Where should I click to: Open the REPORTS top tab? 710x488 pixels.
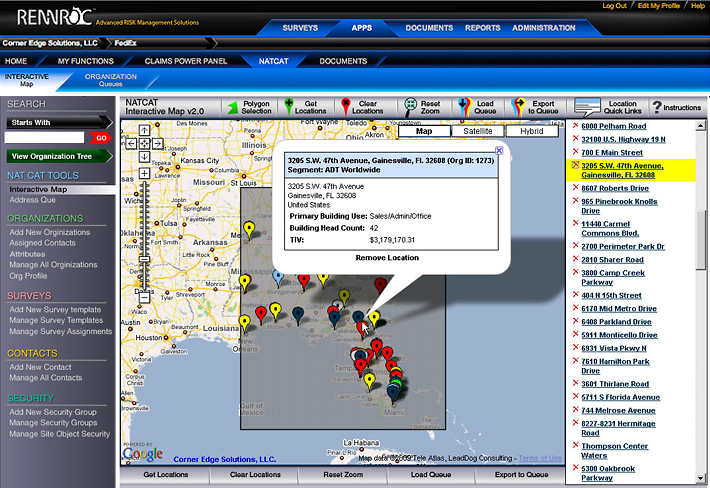483,28
